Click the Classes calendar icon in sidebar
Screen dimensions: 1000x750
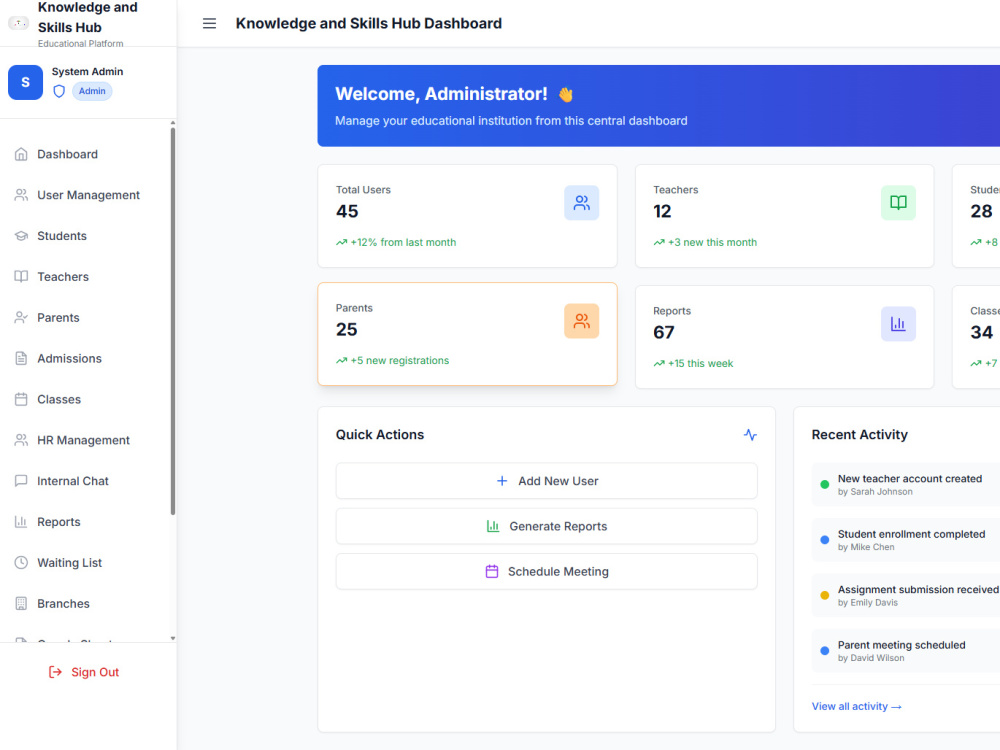coord(21,399)
